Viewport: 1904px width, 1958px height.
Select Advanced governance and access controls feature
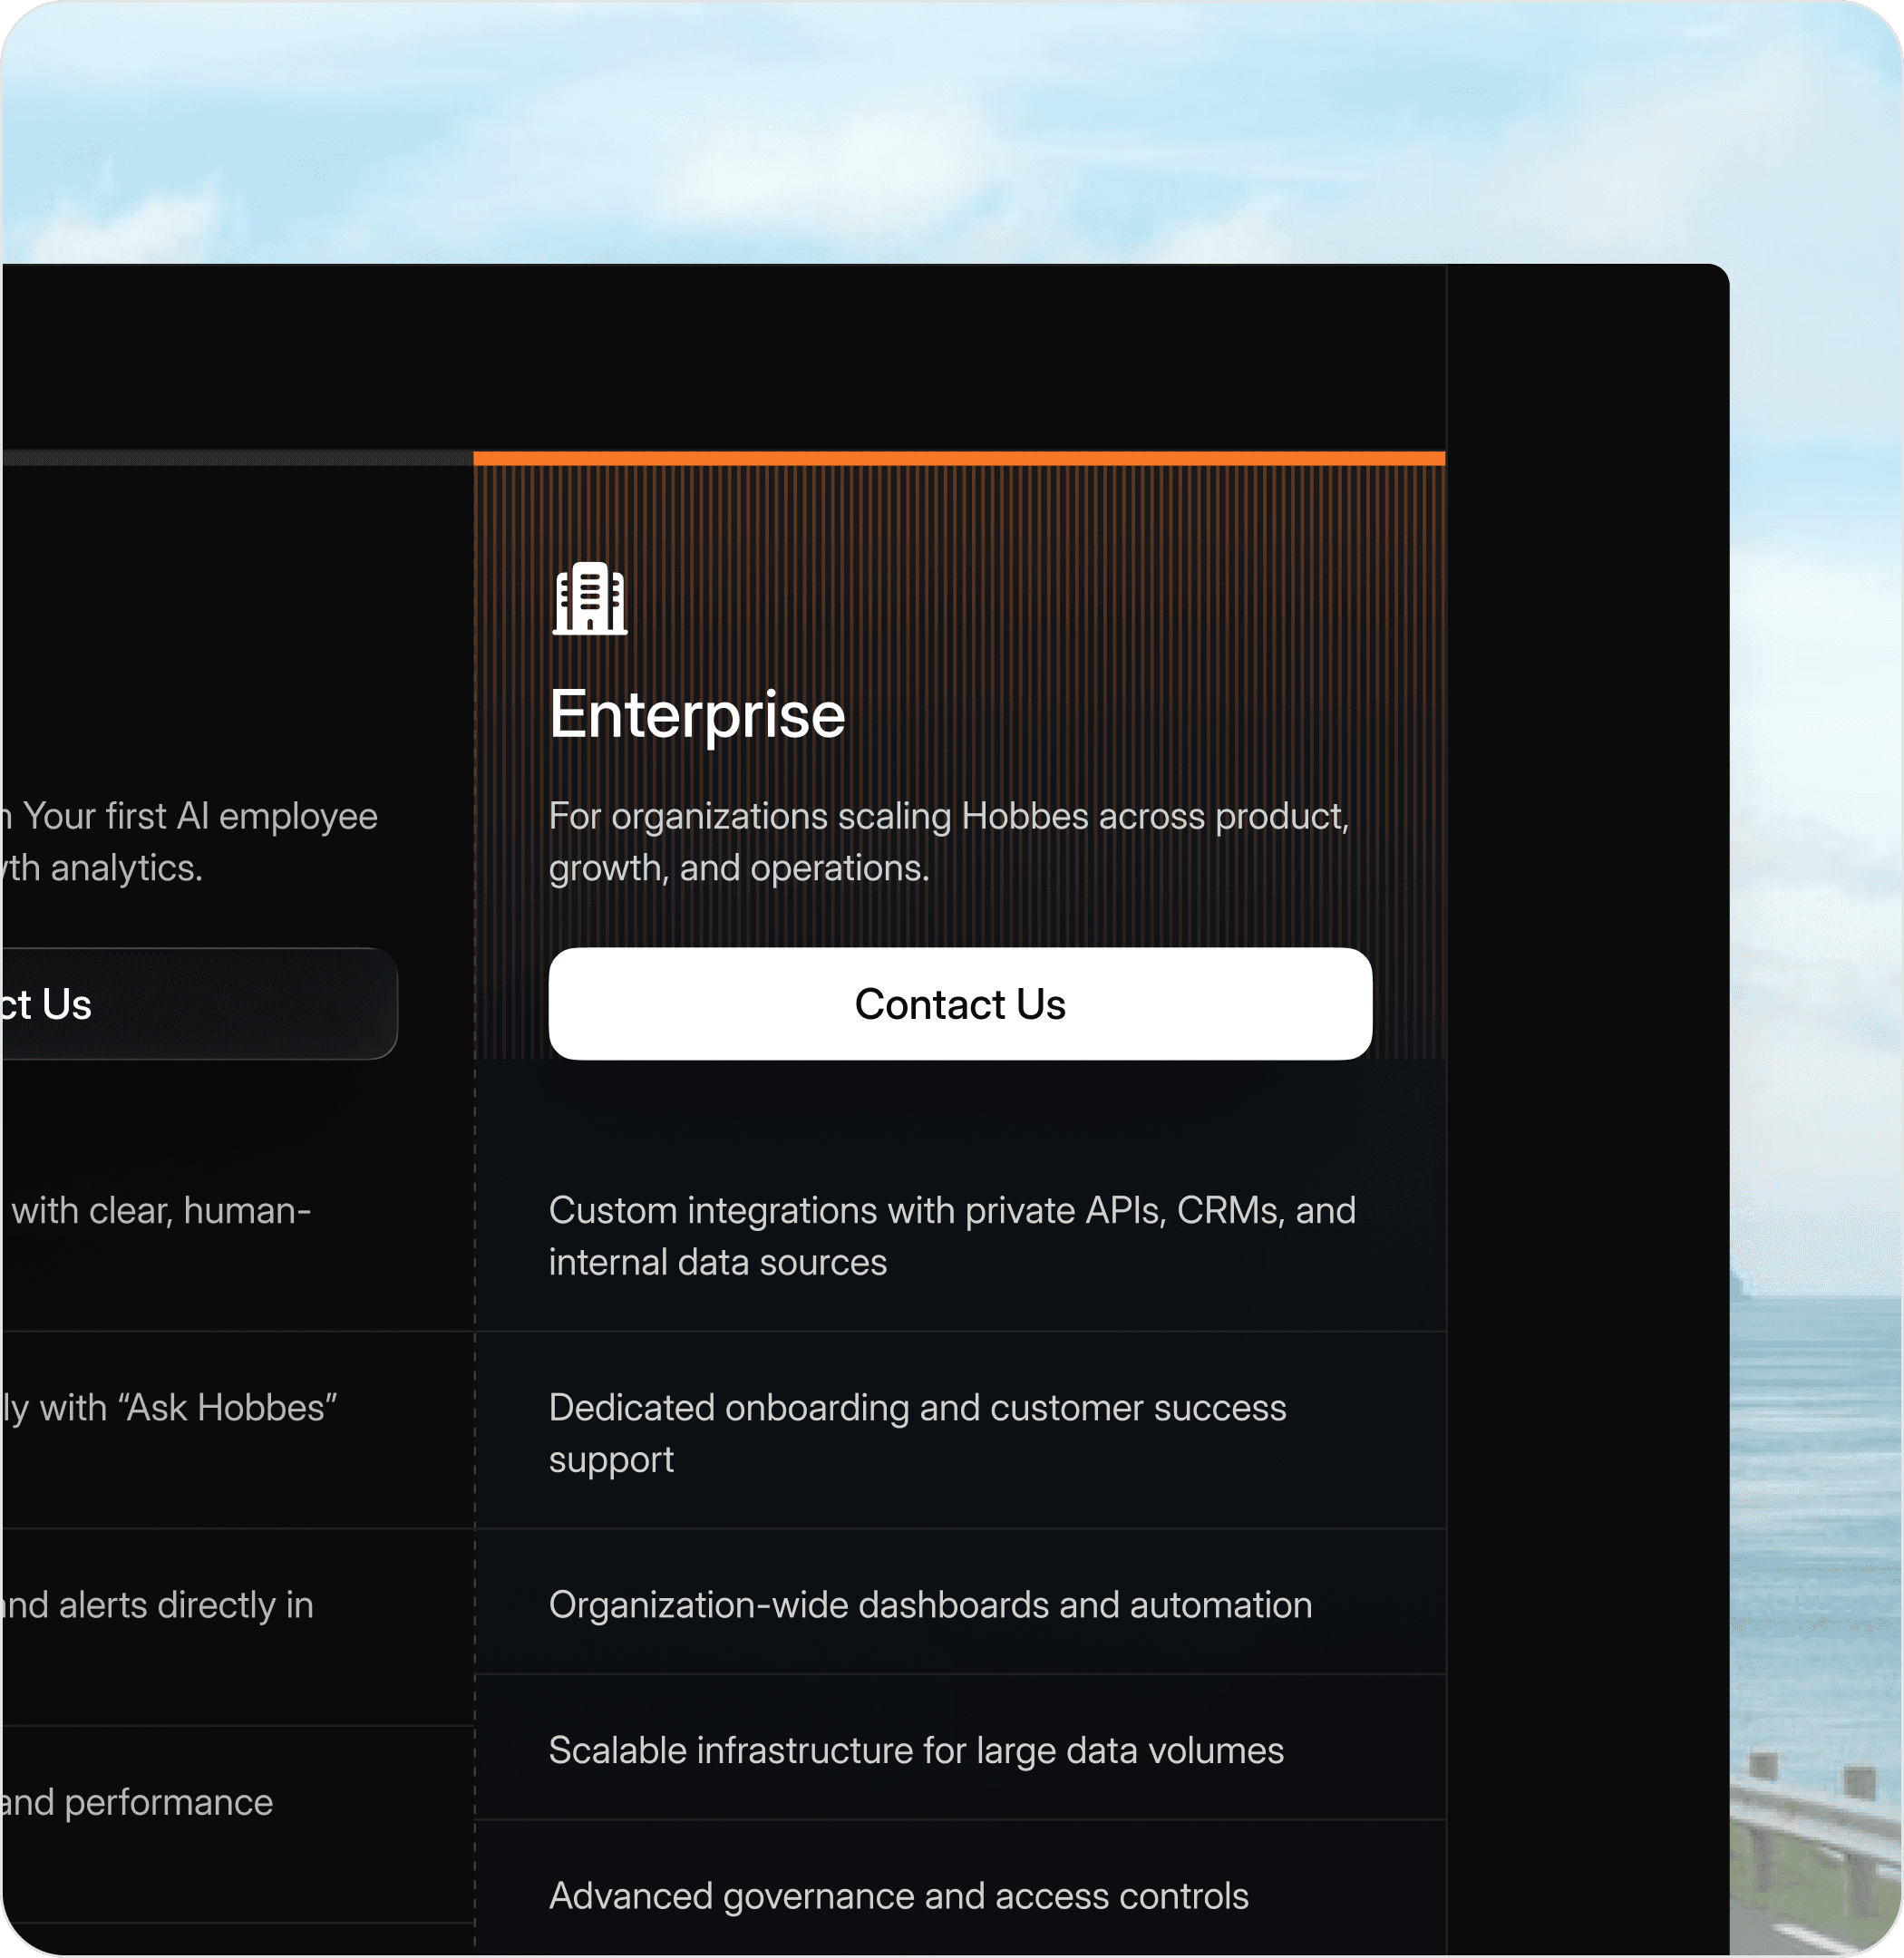click(897, 1895)
